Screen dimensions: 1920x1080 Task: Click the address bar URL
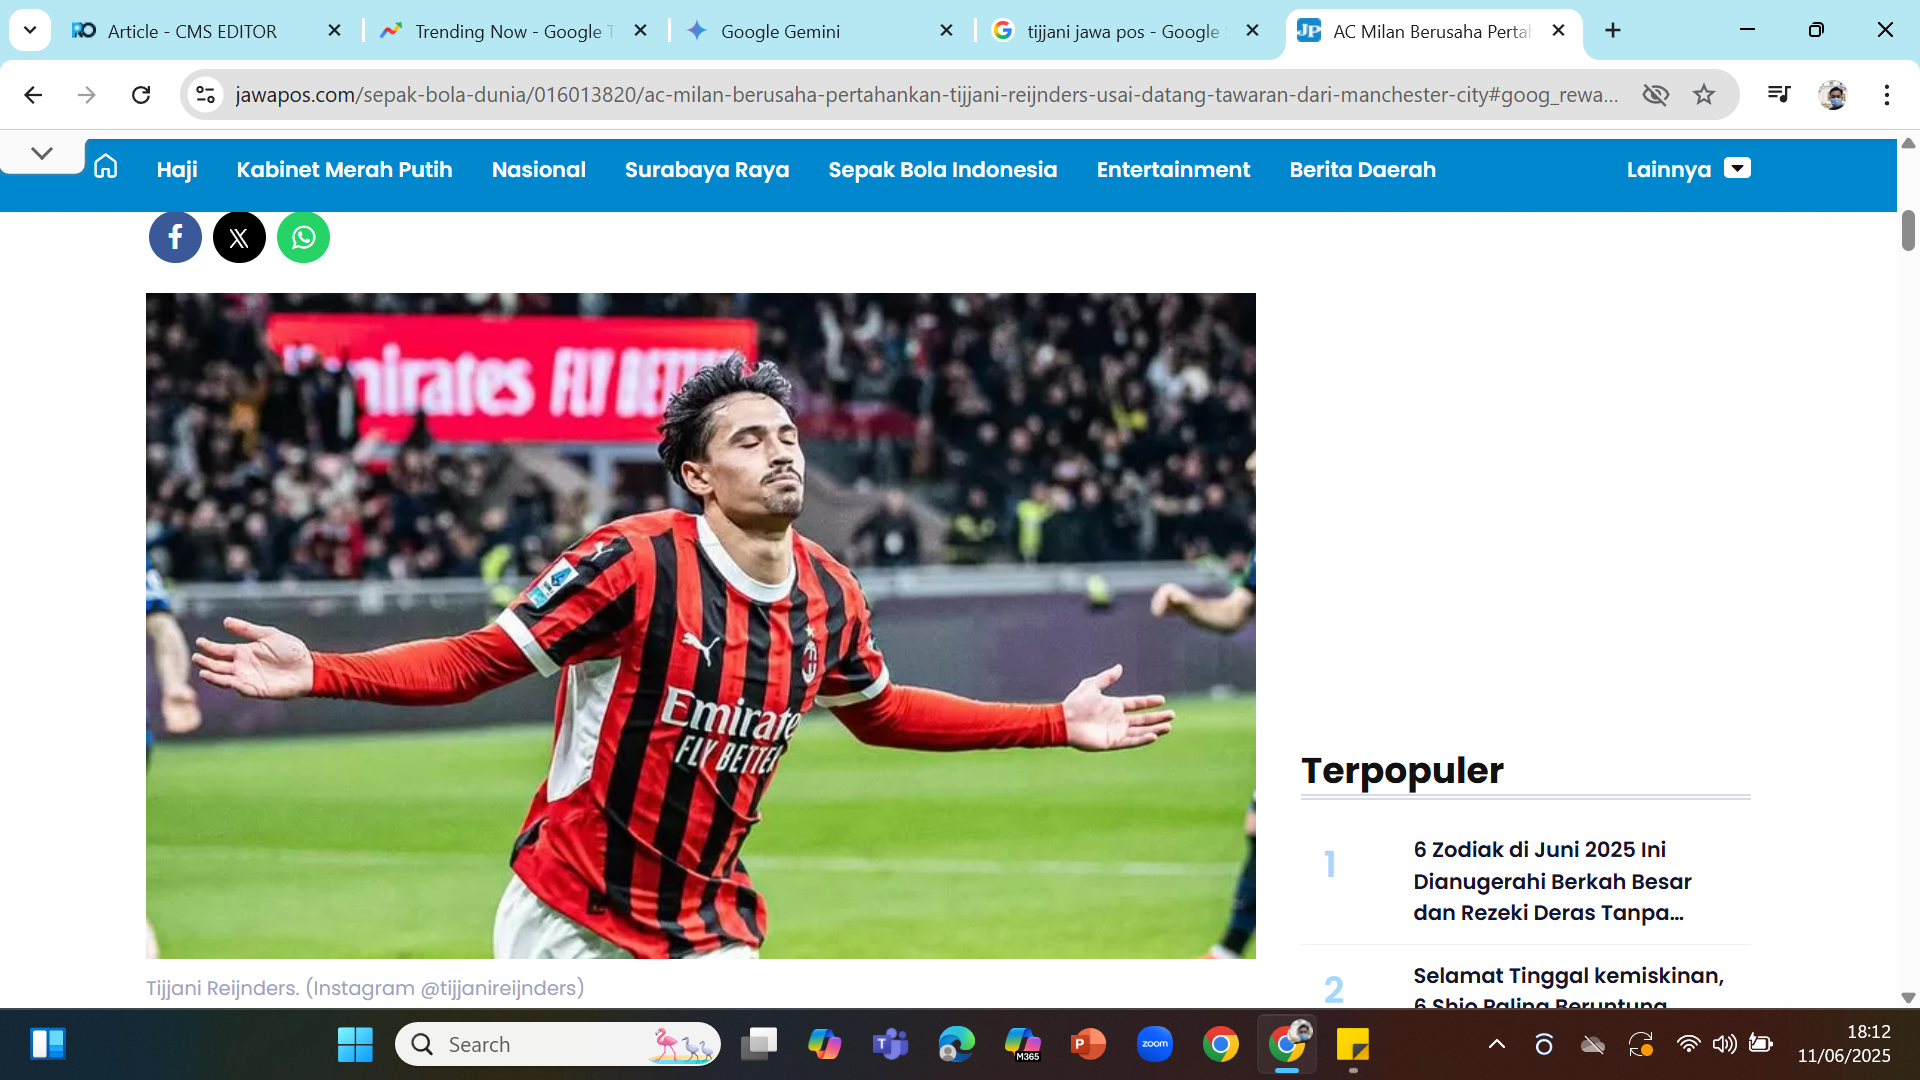coord(926,95)
